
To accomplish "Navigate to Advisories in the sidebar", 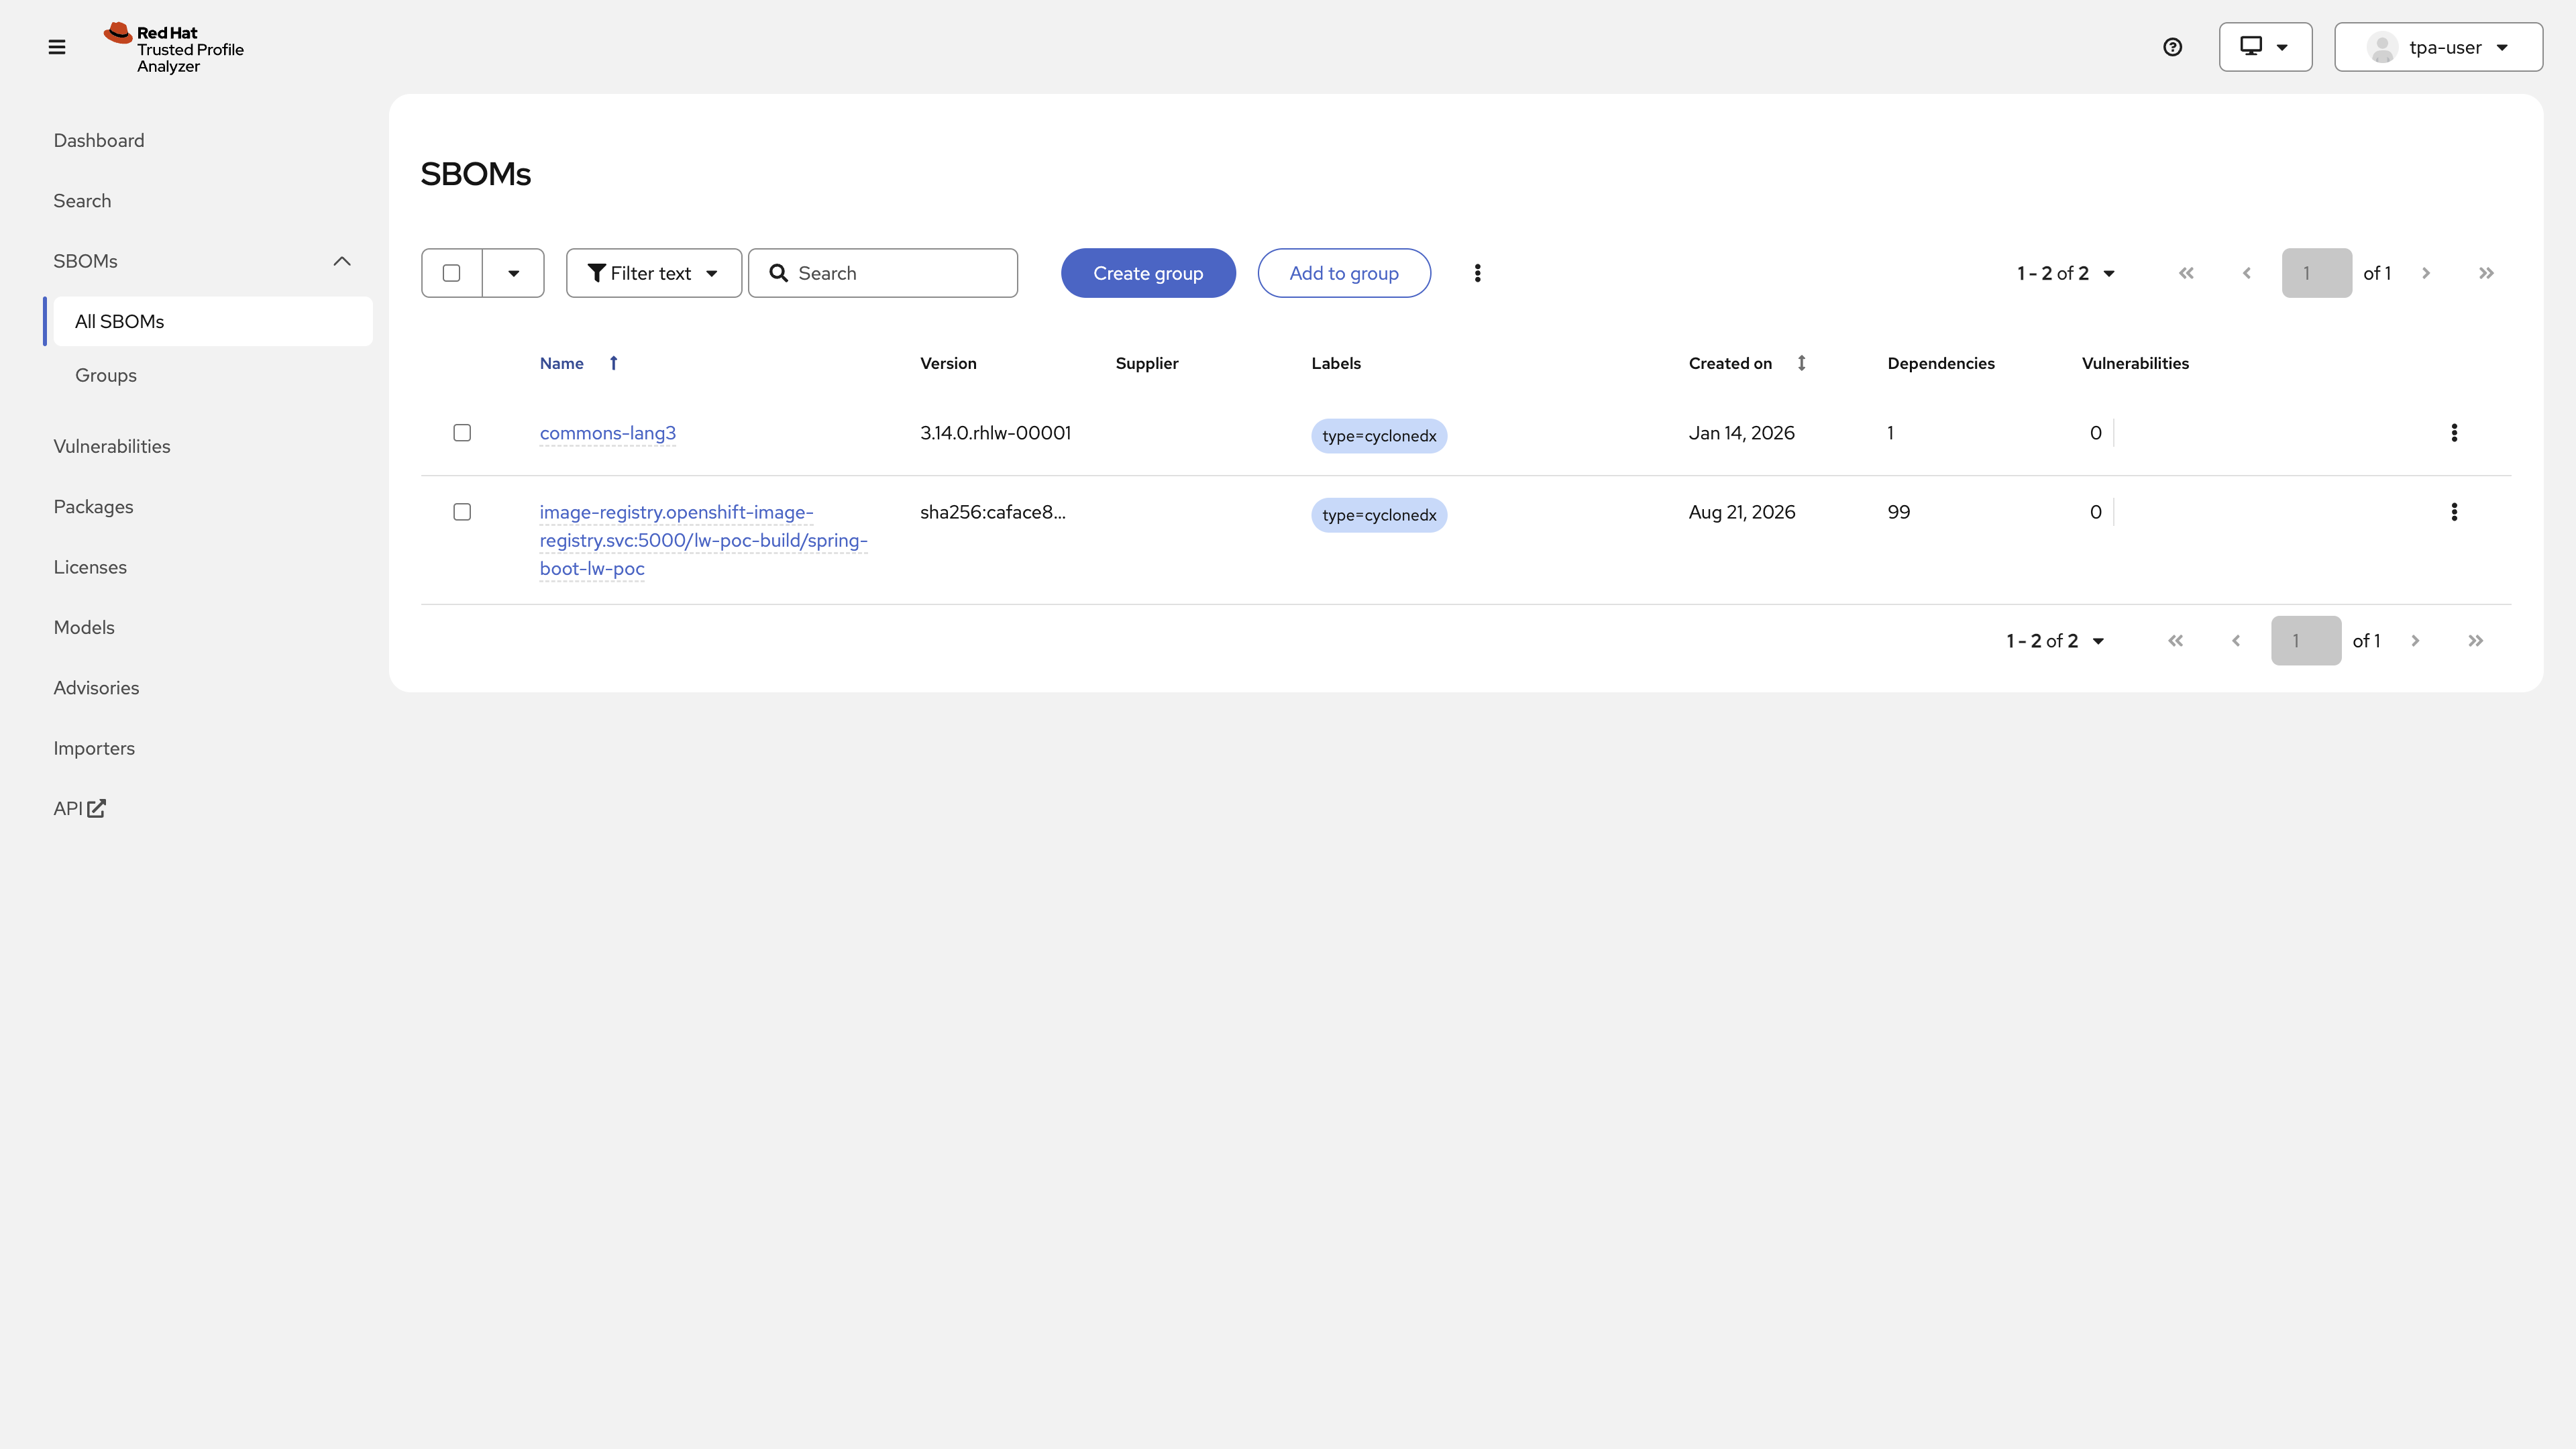I will pyautogui.click(x=96, y=688).
